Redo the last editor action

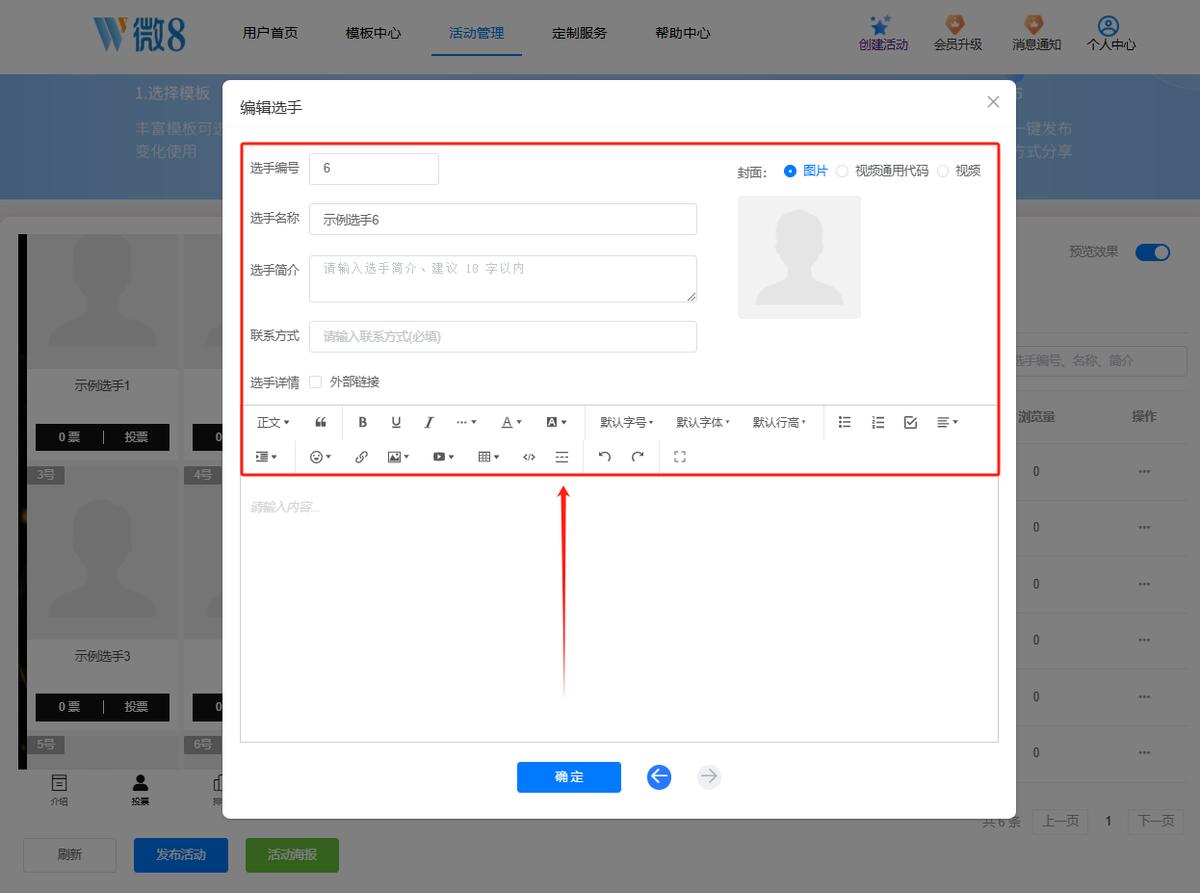pyautogui.click(x=637, y=457)
